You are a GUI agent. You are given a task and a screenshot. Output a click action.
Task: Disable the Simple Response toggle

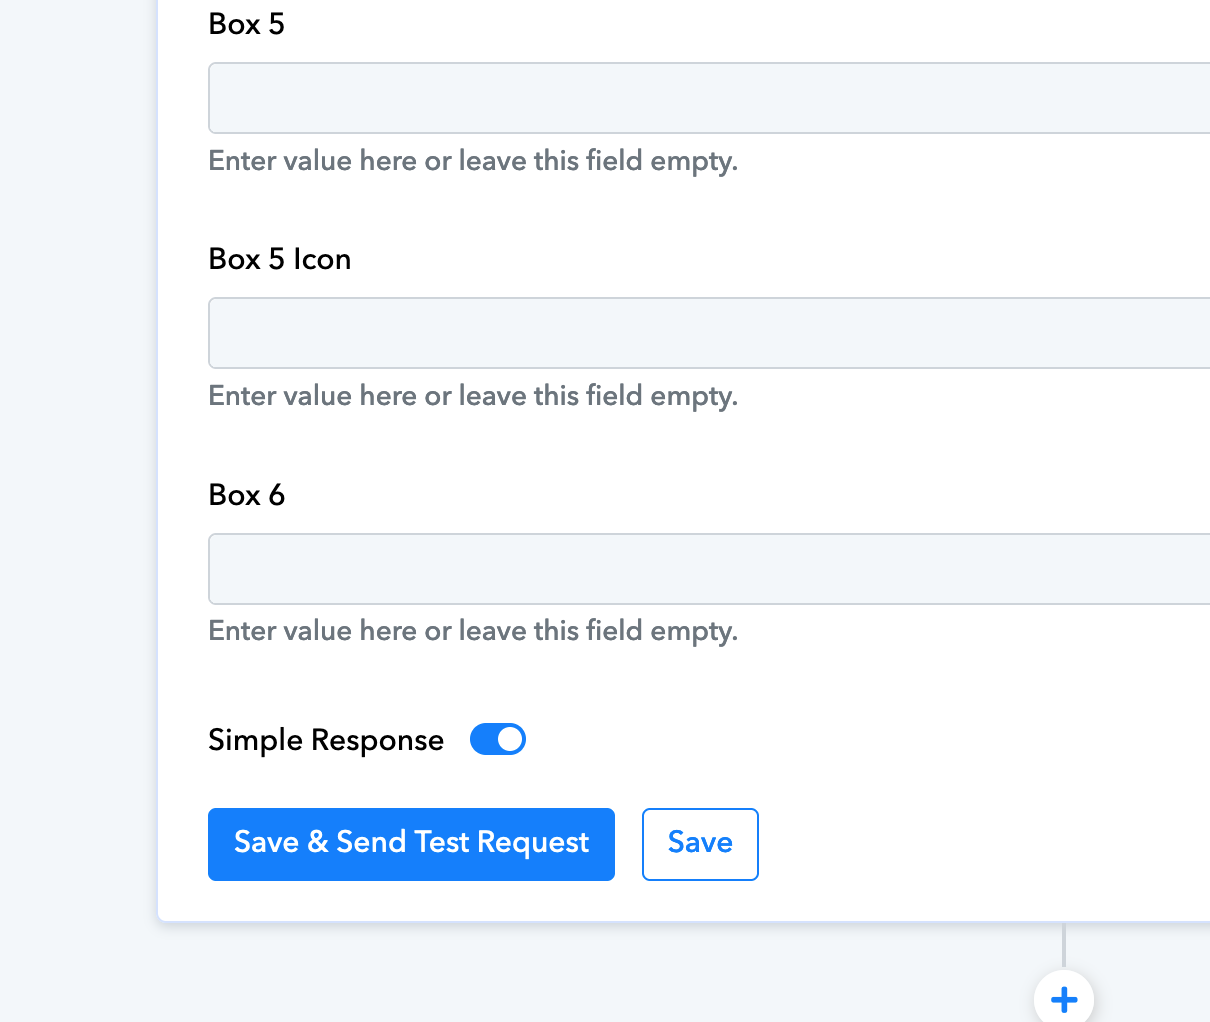pos(498,739)
